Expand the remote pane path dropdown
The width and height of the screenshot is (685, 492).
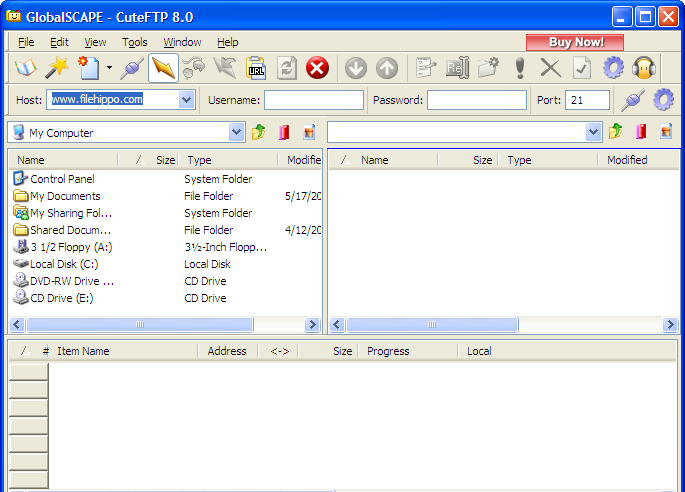[x=593, y=132]
